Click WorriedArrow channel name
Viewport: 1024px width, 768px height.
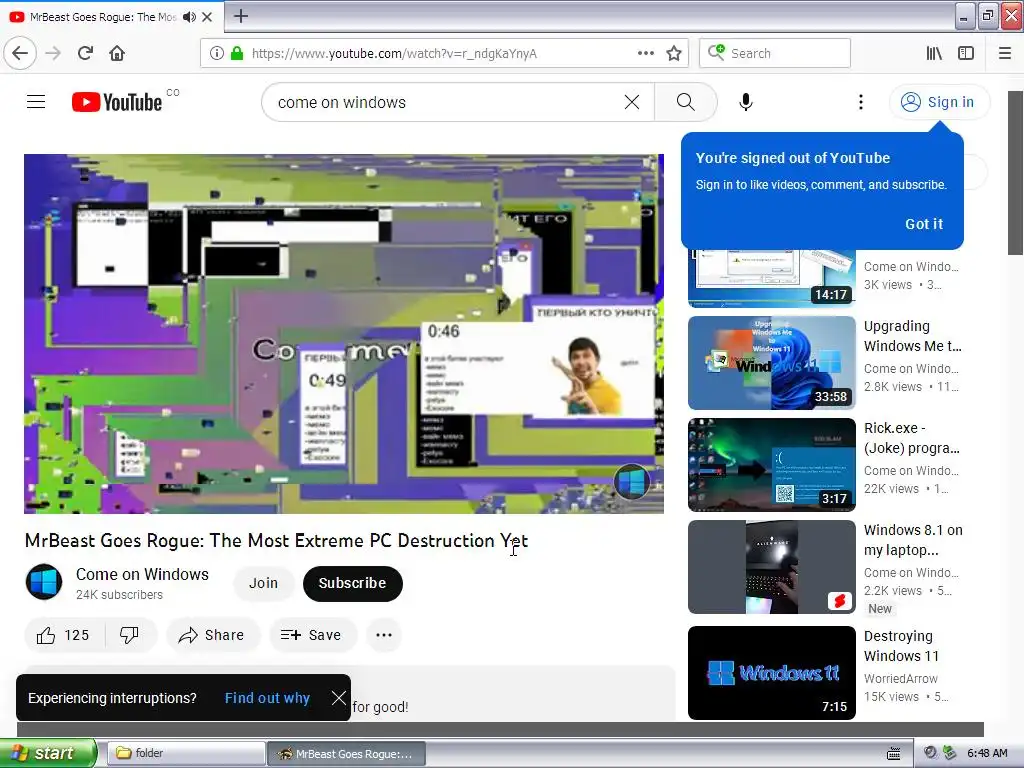click(x=901, y=679)
